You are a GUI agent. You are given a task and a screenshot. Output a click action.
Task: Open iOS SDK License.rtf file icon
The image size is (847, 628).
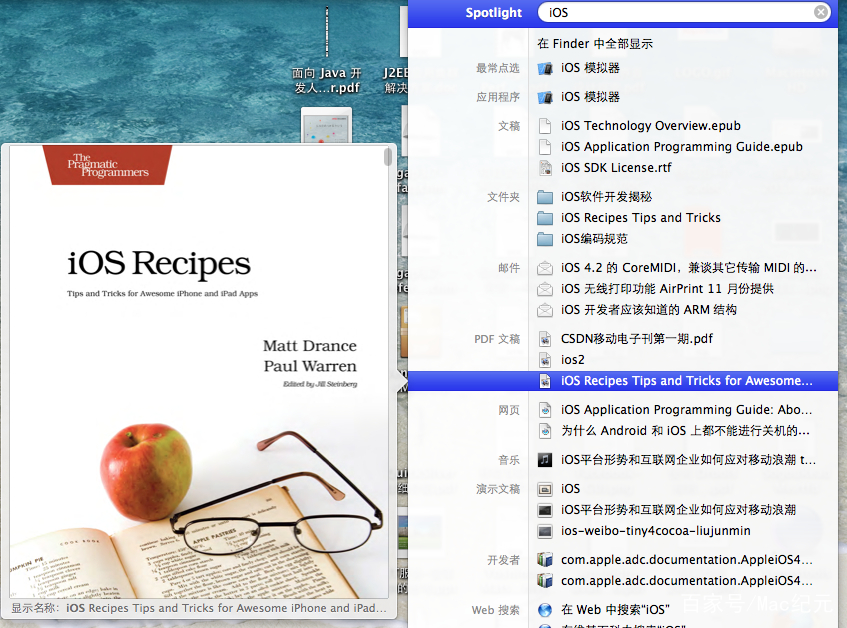pyautogui.click(x=545, y=168)
